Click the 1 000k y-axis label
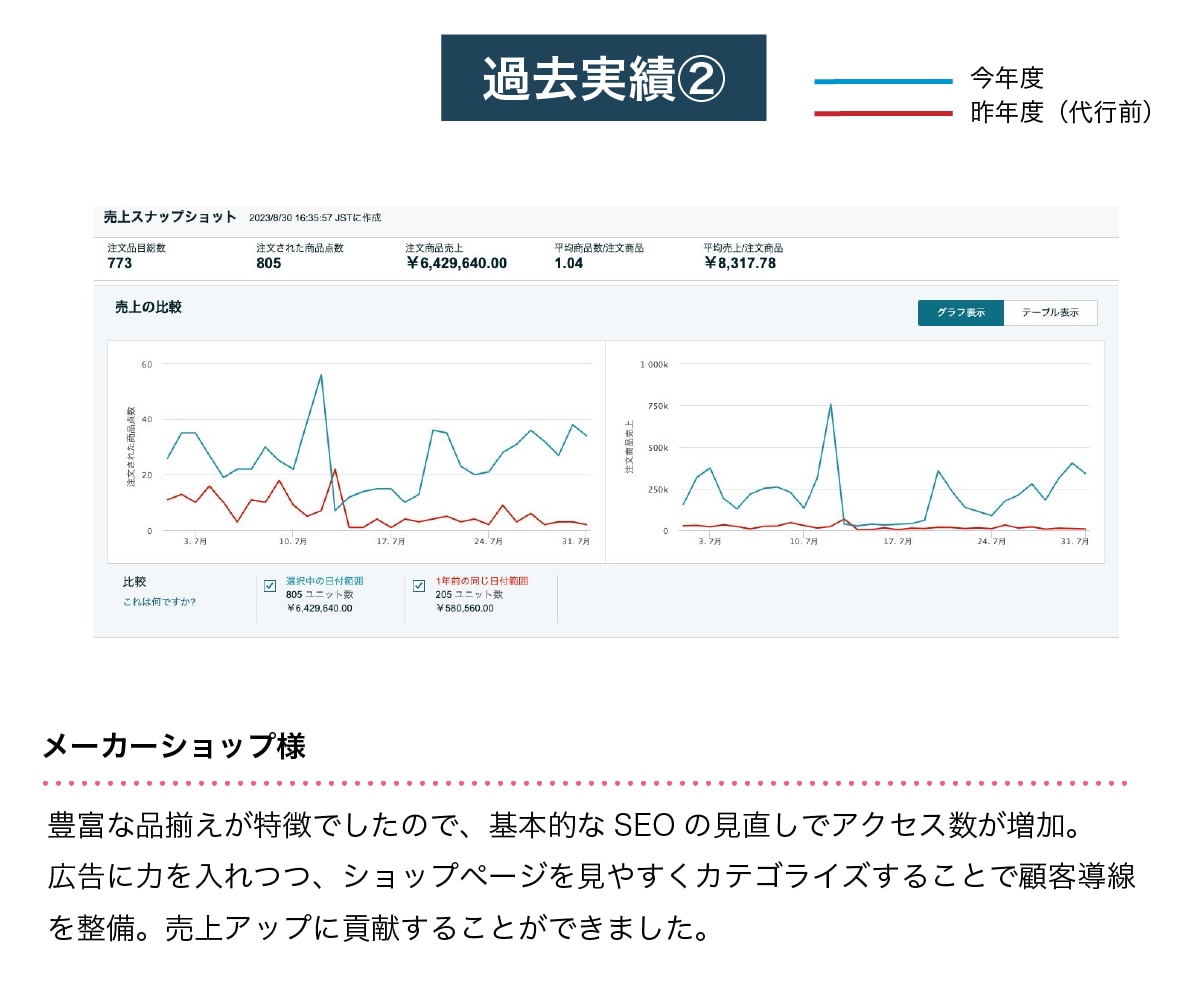Viewport: 1200px width, 1000px height. [x=652, y=365]
